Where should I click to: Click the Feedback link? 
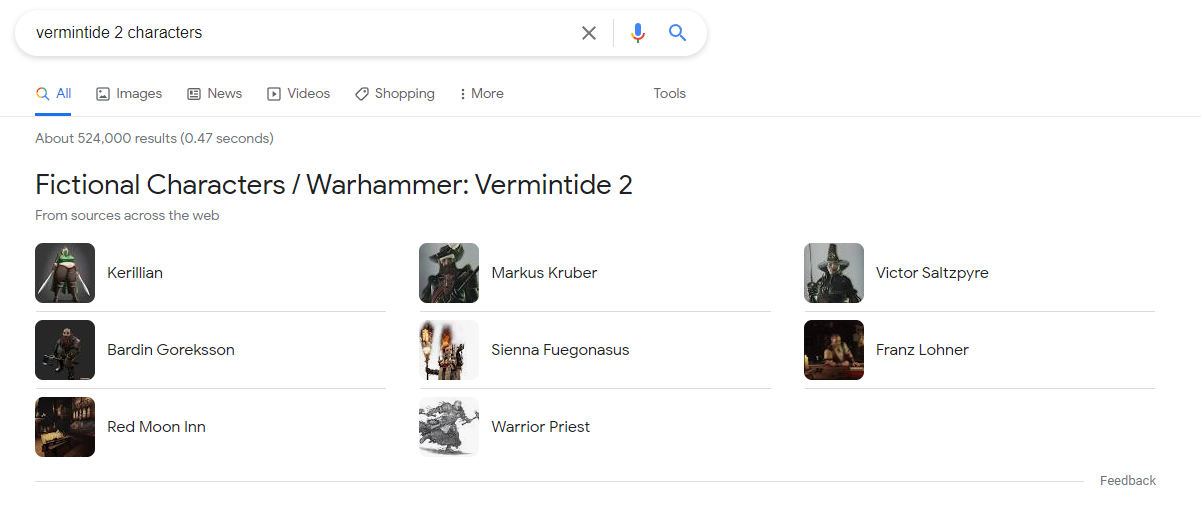click(1127, 481)
